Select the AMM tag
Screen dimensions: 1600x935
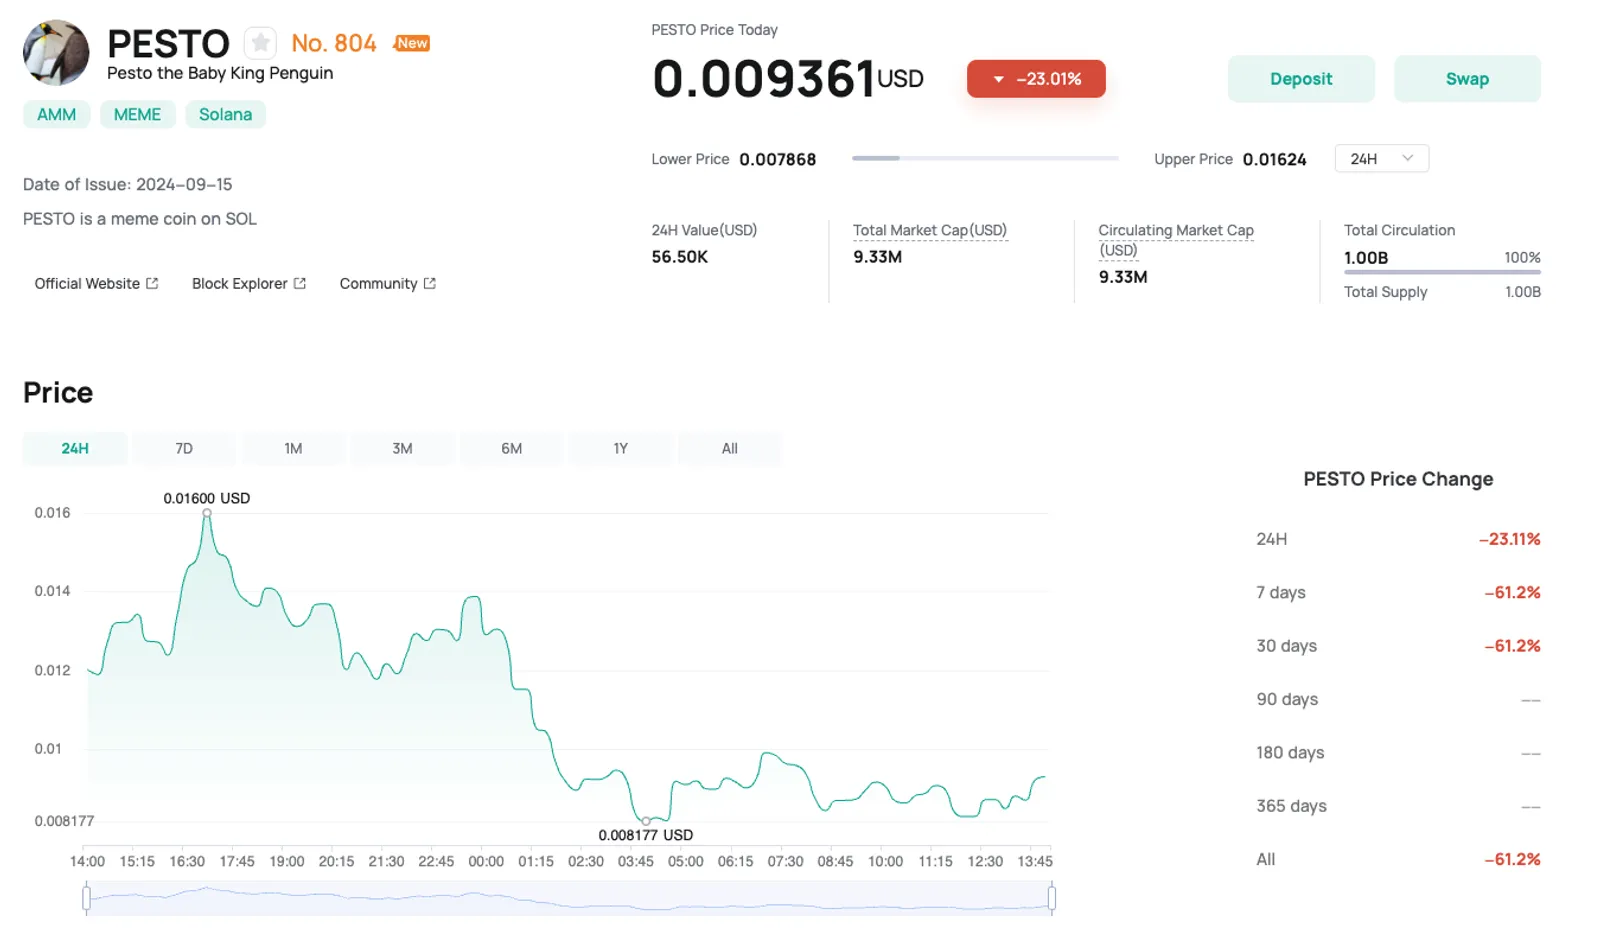tap(56, 115)
